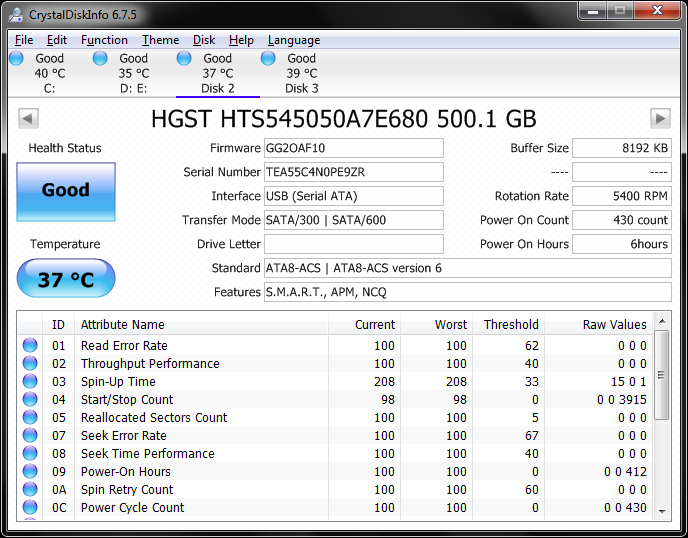Click raw value 0 0 412
This screenshot has width=688, height=538.
click(x=625, y=471)
